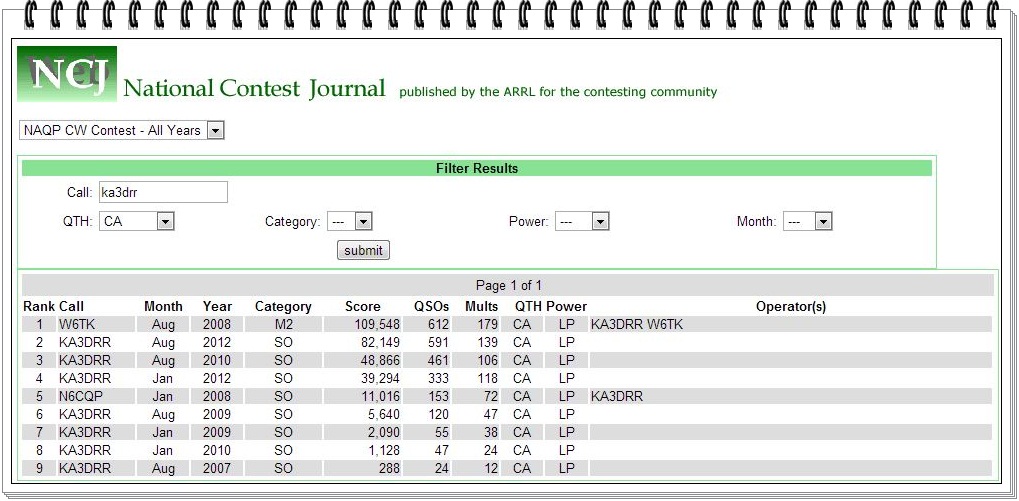Open the QTH dropdown showing CA
The width and height of the screenshot is (1019, 501).
coord(137,222)
